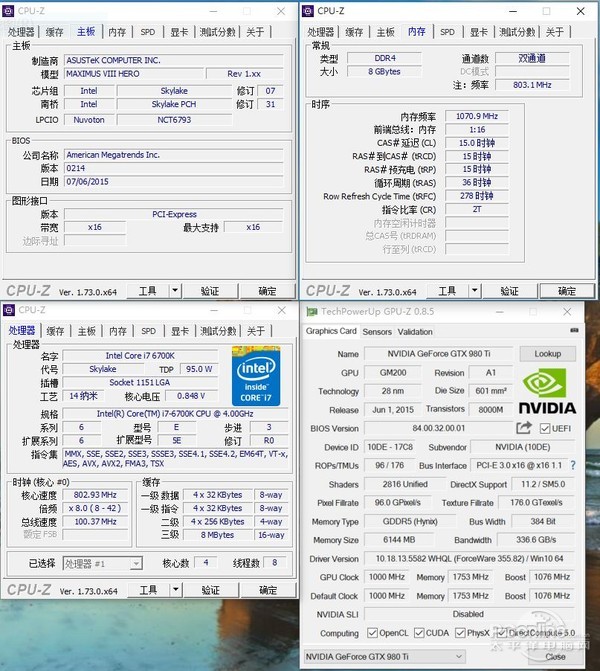The image size is (600, 671).
Task: Open 关于 tab in processor CPU-Z window
Action: coord(256,331)
